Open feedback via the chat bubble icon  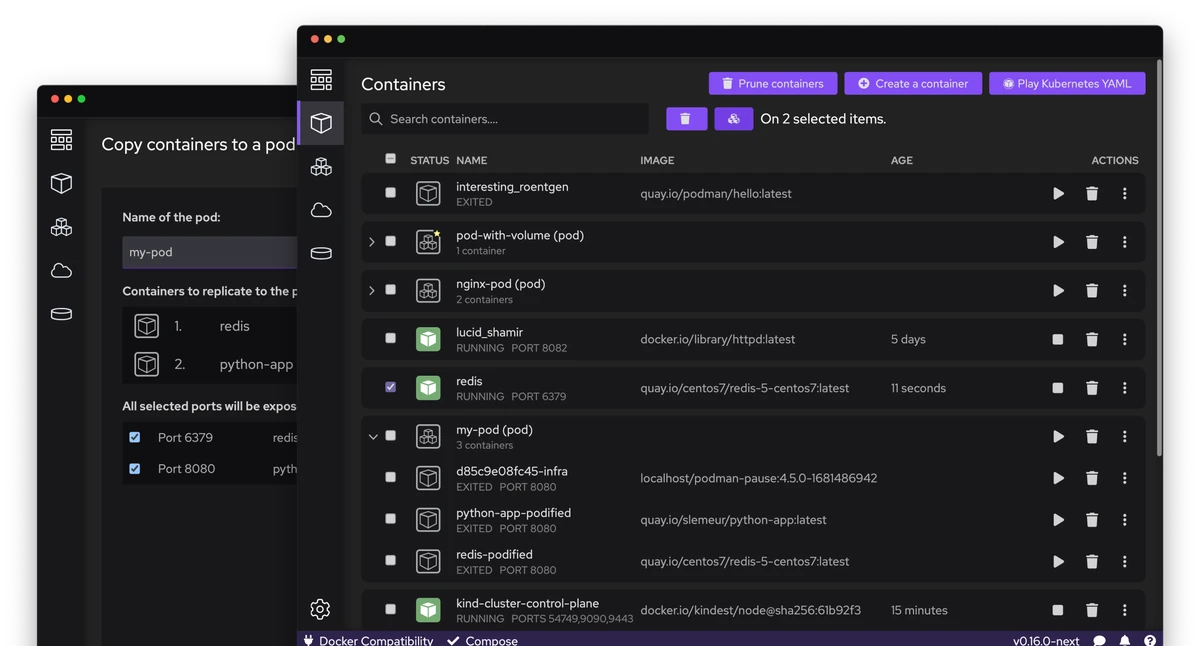[x=1100, y=639]
